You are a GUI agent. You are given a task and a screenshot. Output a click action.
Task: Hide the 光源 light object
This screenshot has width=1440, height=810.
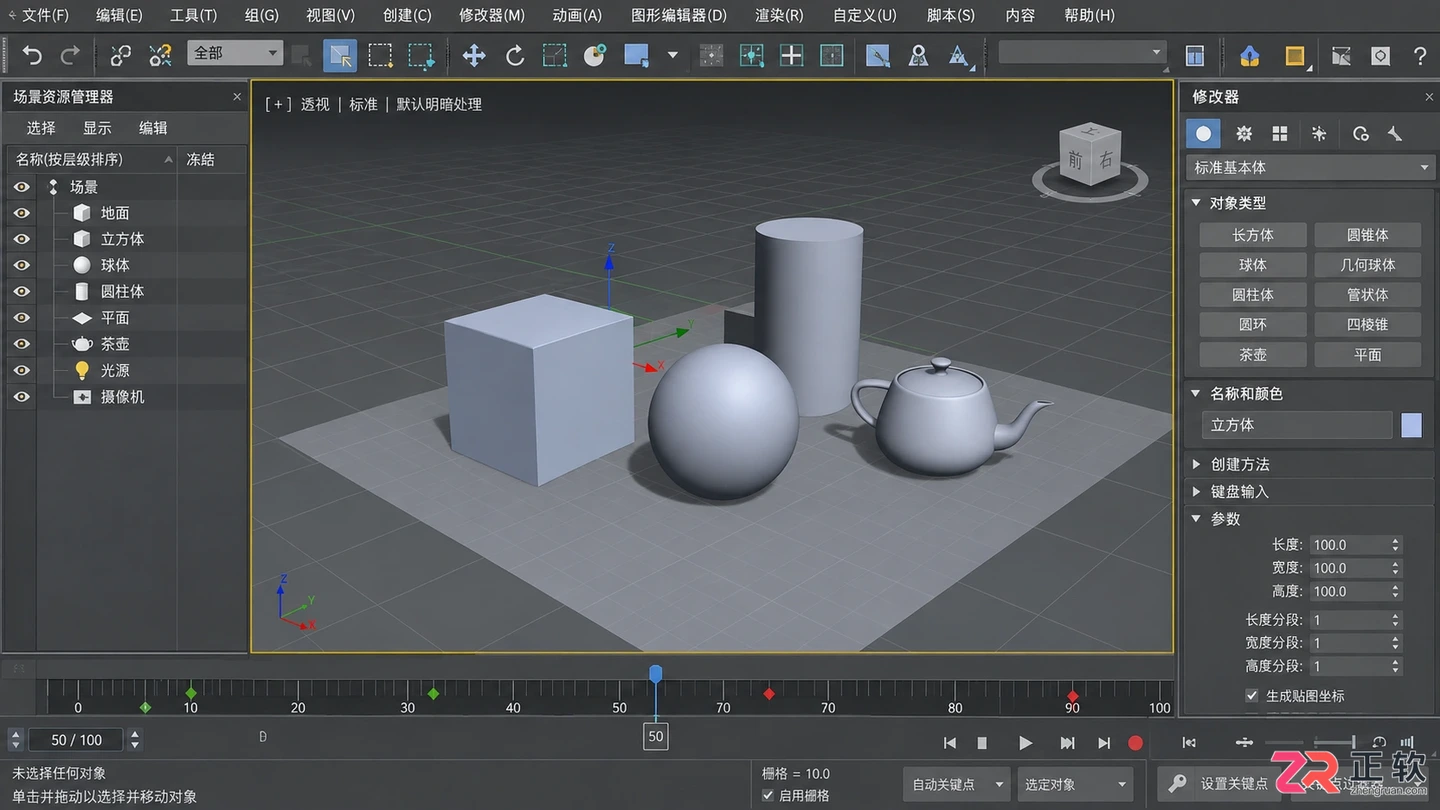[21, 370]
